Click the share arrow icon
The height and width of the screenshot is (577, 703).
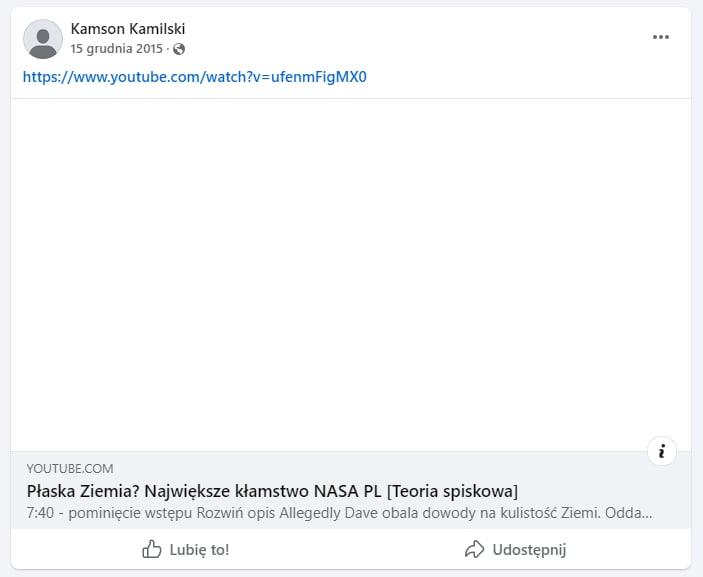(x=475, y=549)
